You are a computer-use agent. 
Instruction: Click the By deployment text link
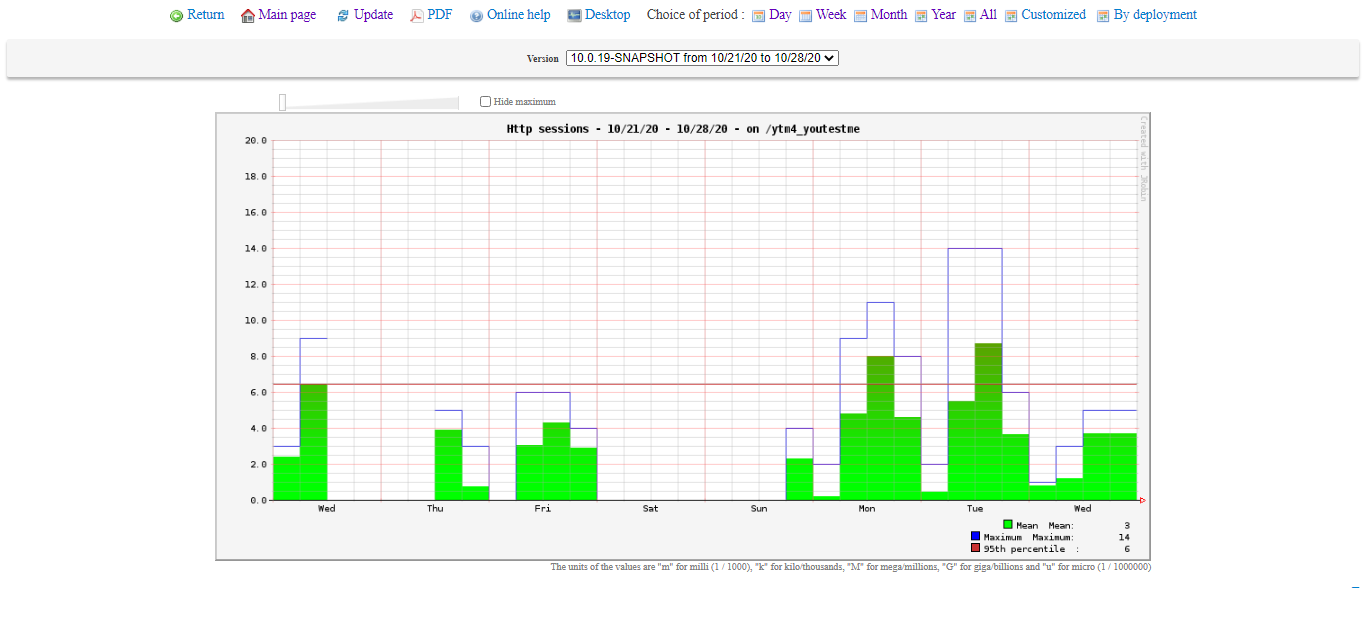(x=1156, y=15)
